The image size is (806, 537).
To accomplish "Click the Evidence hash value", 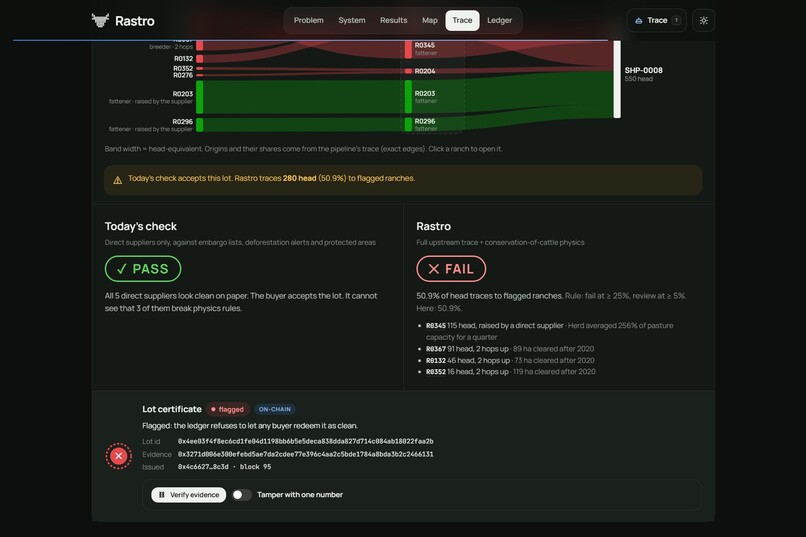I will tap(305, 454).
